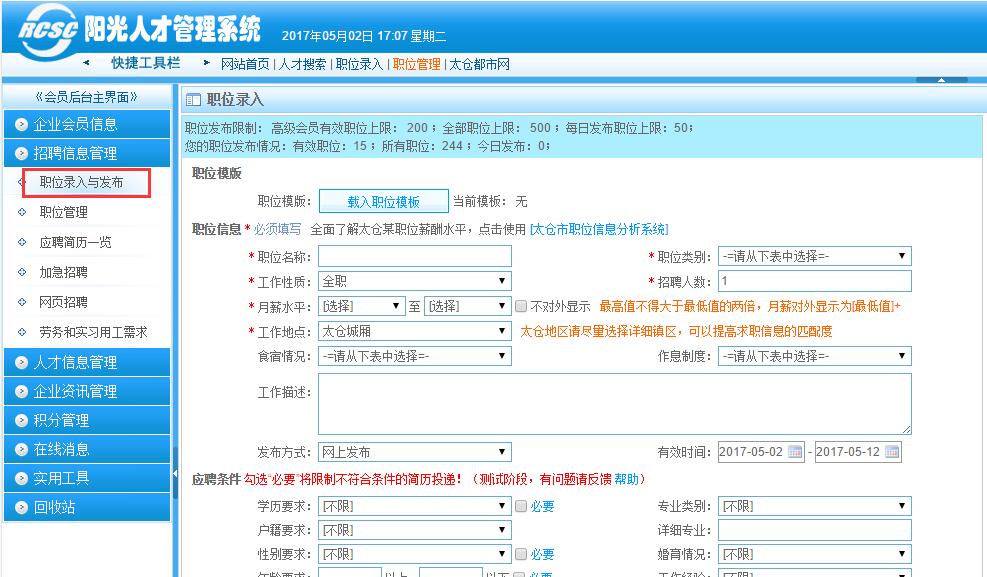Enable 必要 checkbox beside 性别要求
987x577 pixels.
click(522, 553)
